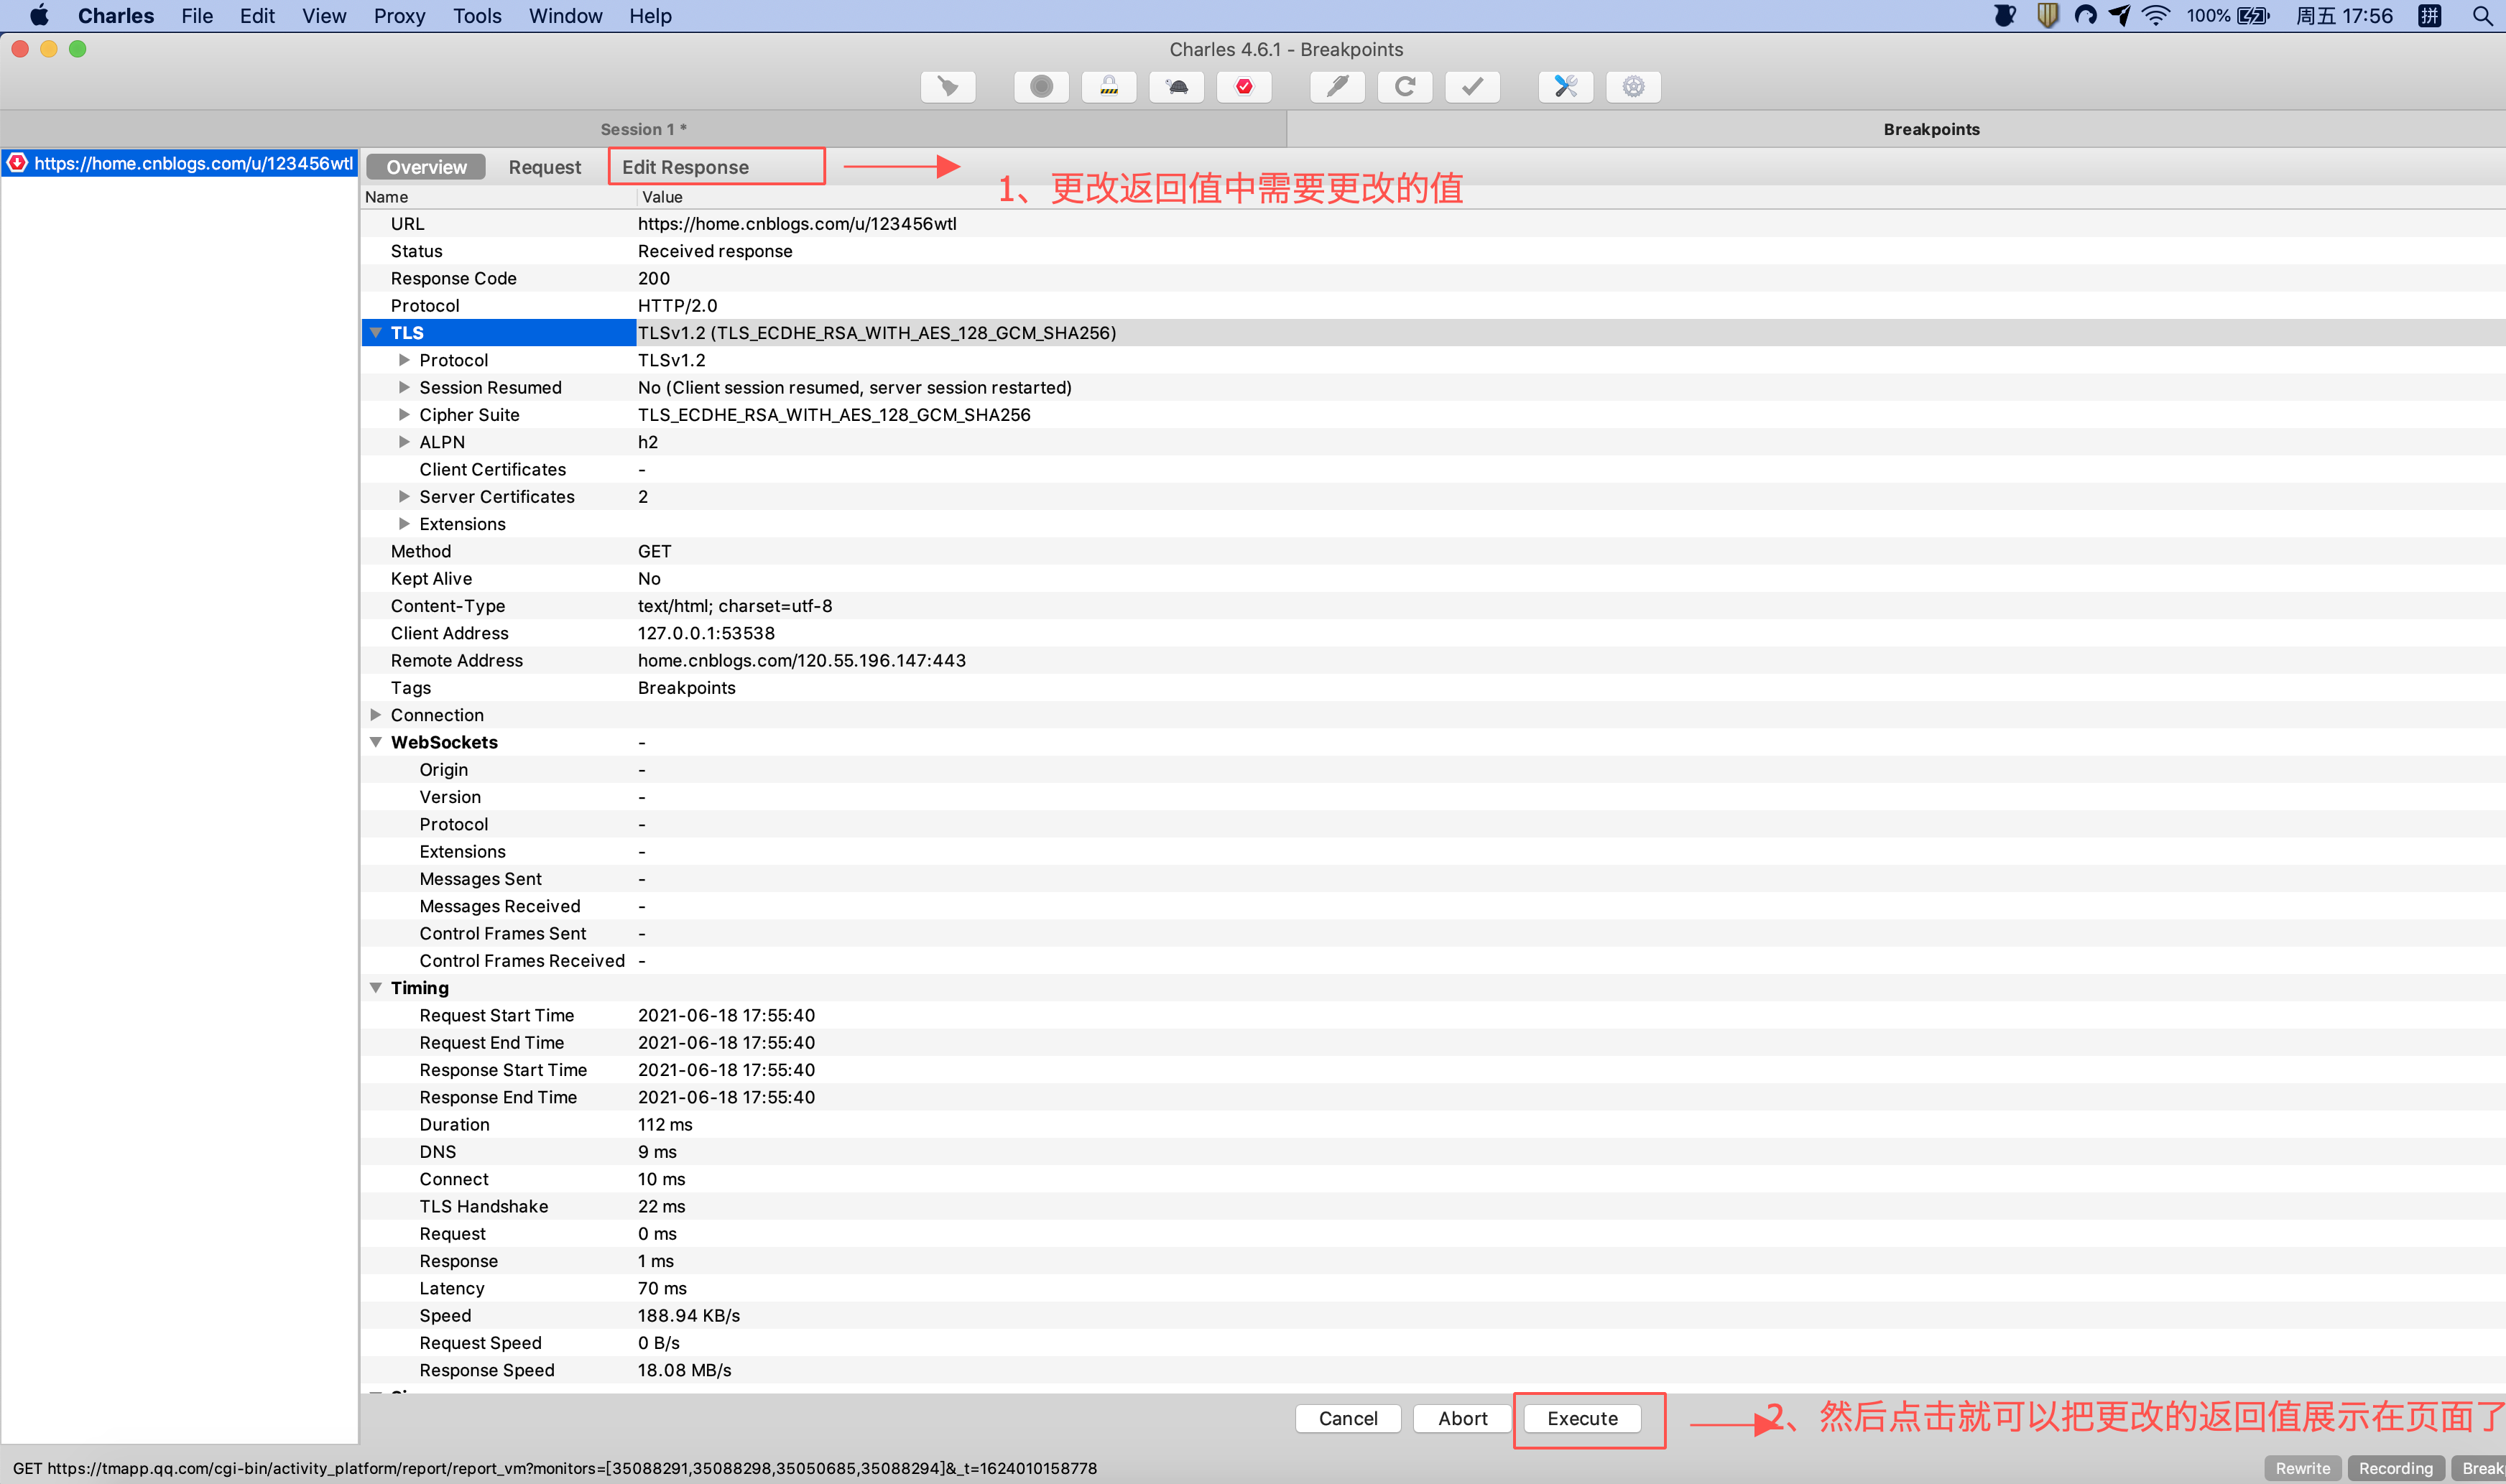Collapse the Timing section

coord(376,988)
